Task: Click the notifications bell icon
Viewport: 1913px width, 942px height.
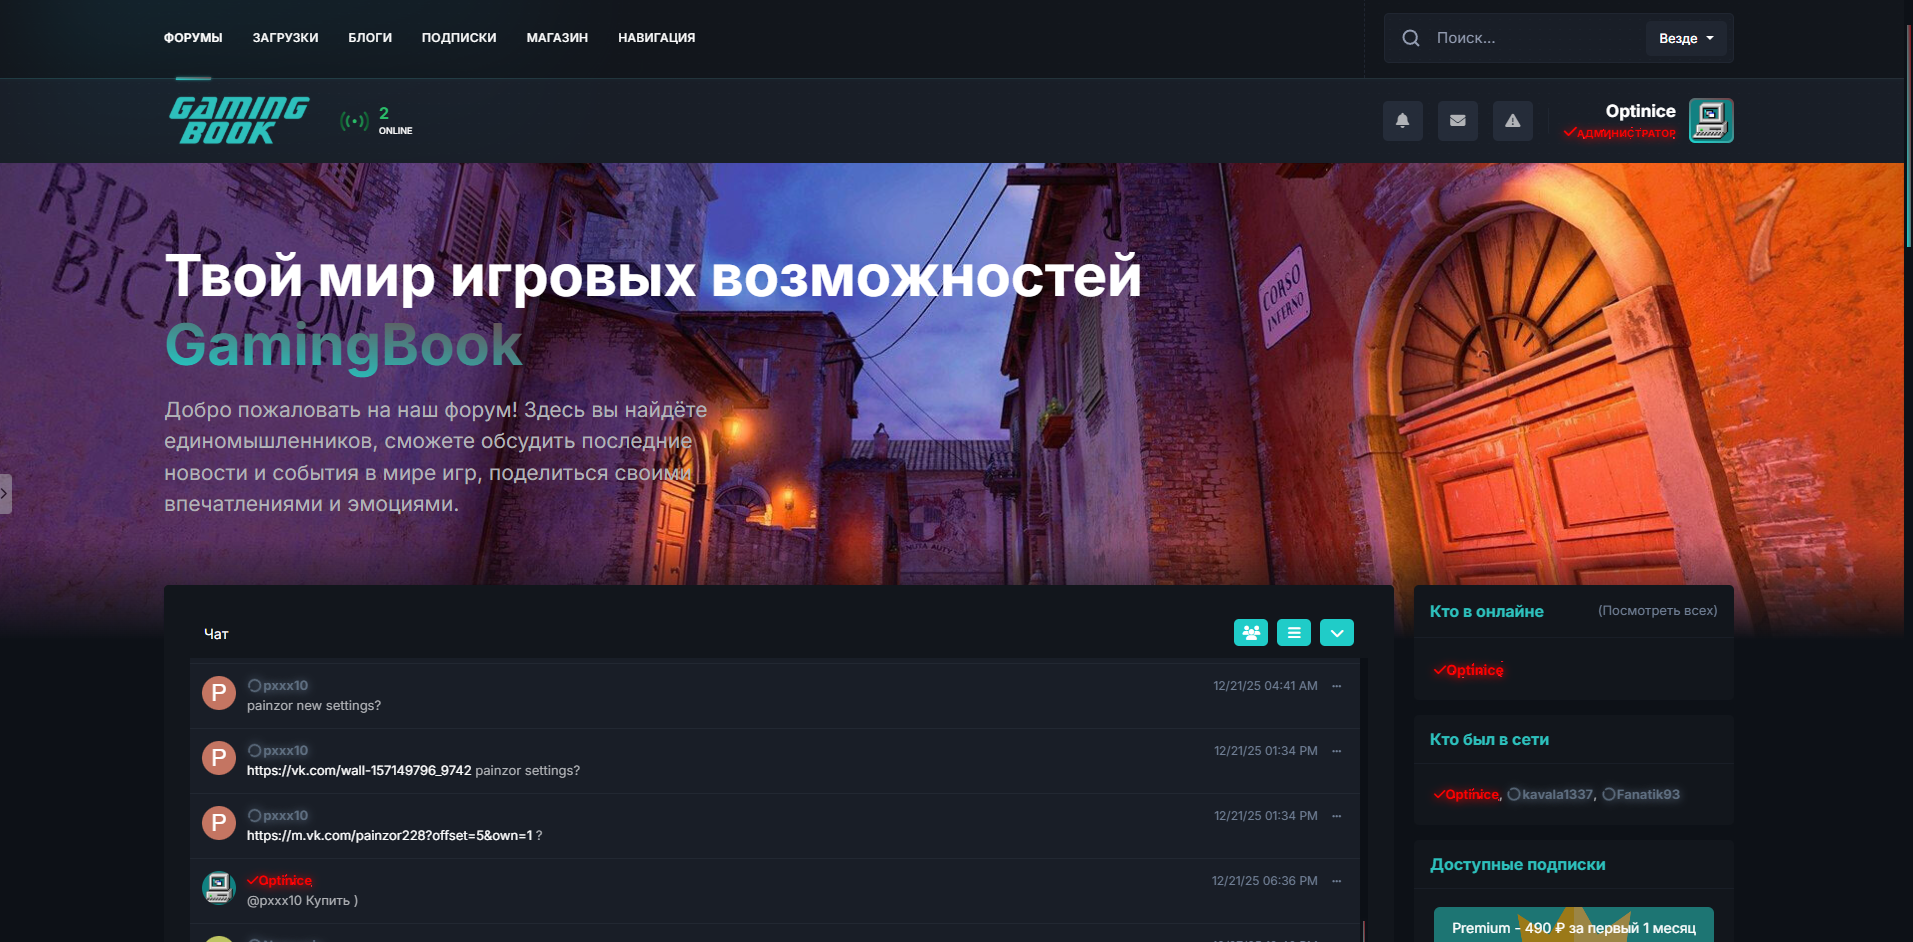Action: coord(1402,121)
